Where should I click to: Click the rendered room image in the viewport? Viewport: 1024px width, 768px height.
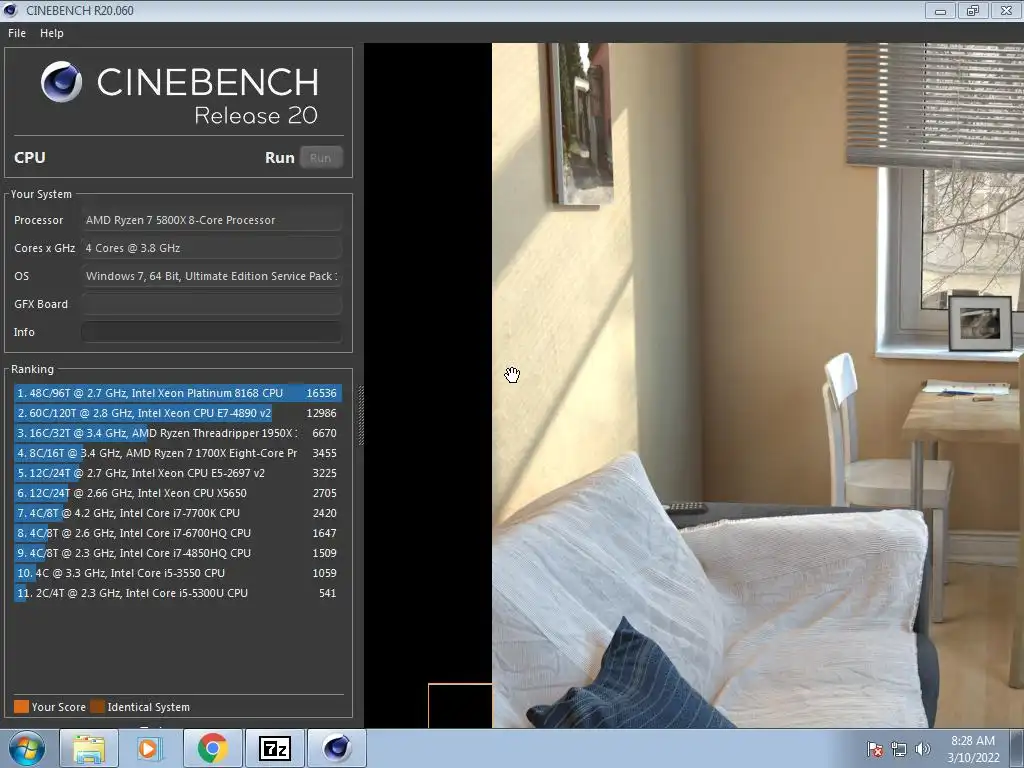click(x=758, y=385)
